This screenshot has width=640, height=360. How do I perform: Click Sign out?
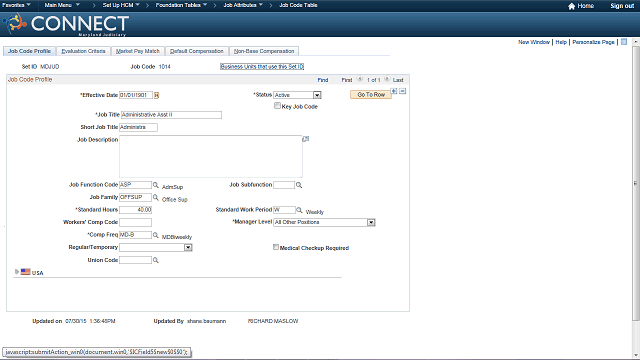(622, 6)
